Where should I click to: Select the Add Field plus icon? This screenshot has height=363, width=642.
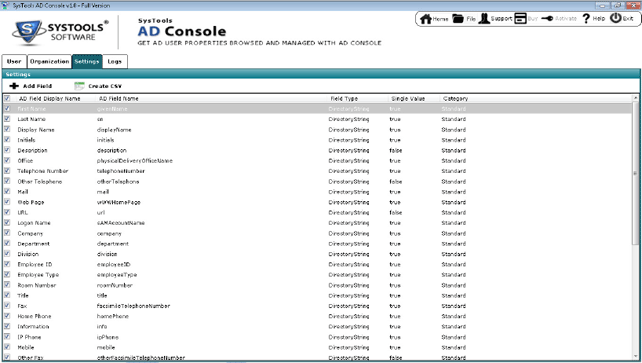click(x=14, y=86)
